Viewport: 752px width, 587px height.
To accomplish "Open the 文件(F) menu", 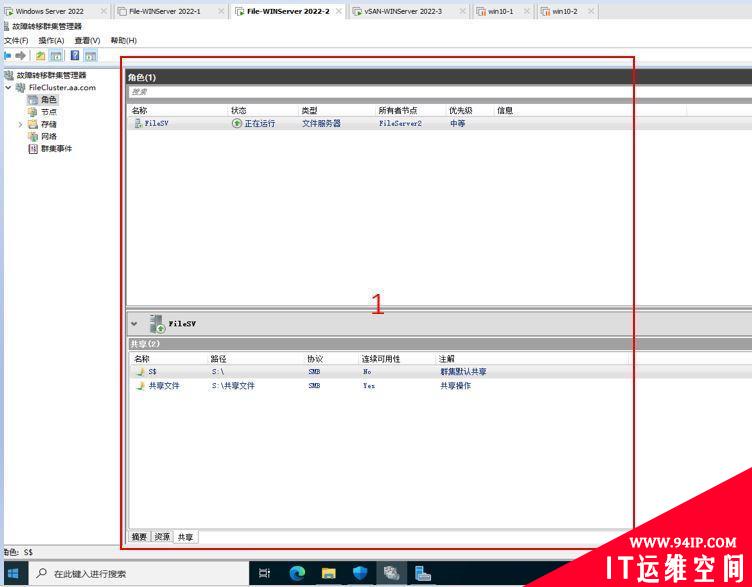I will tap(16, 40).
